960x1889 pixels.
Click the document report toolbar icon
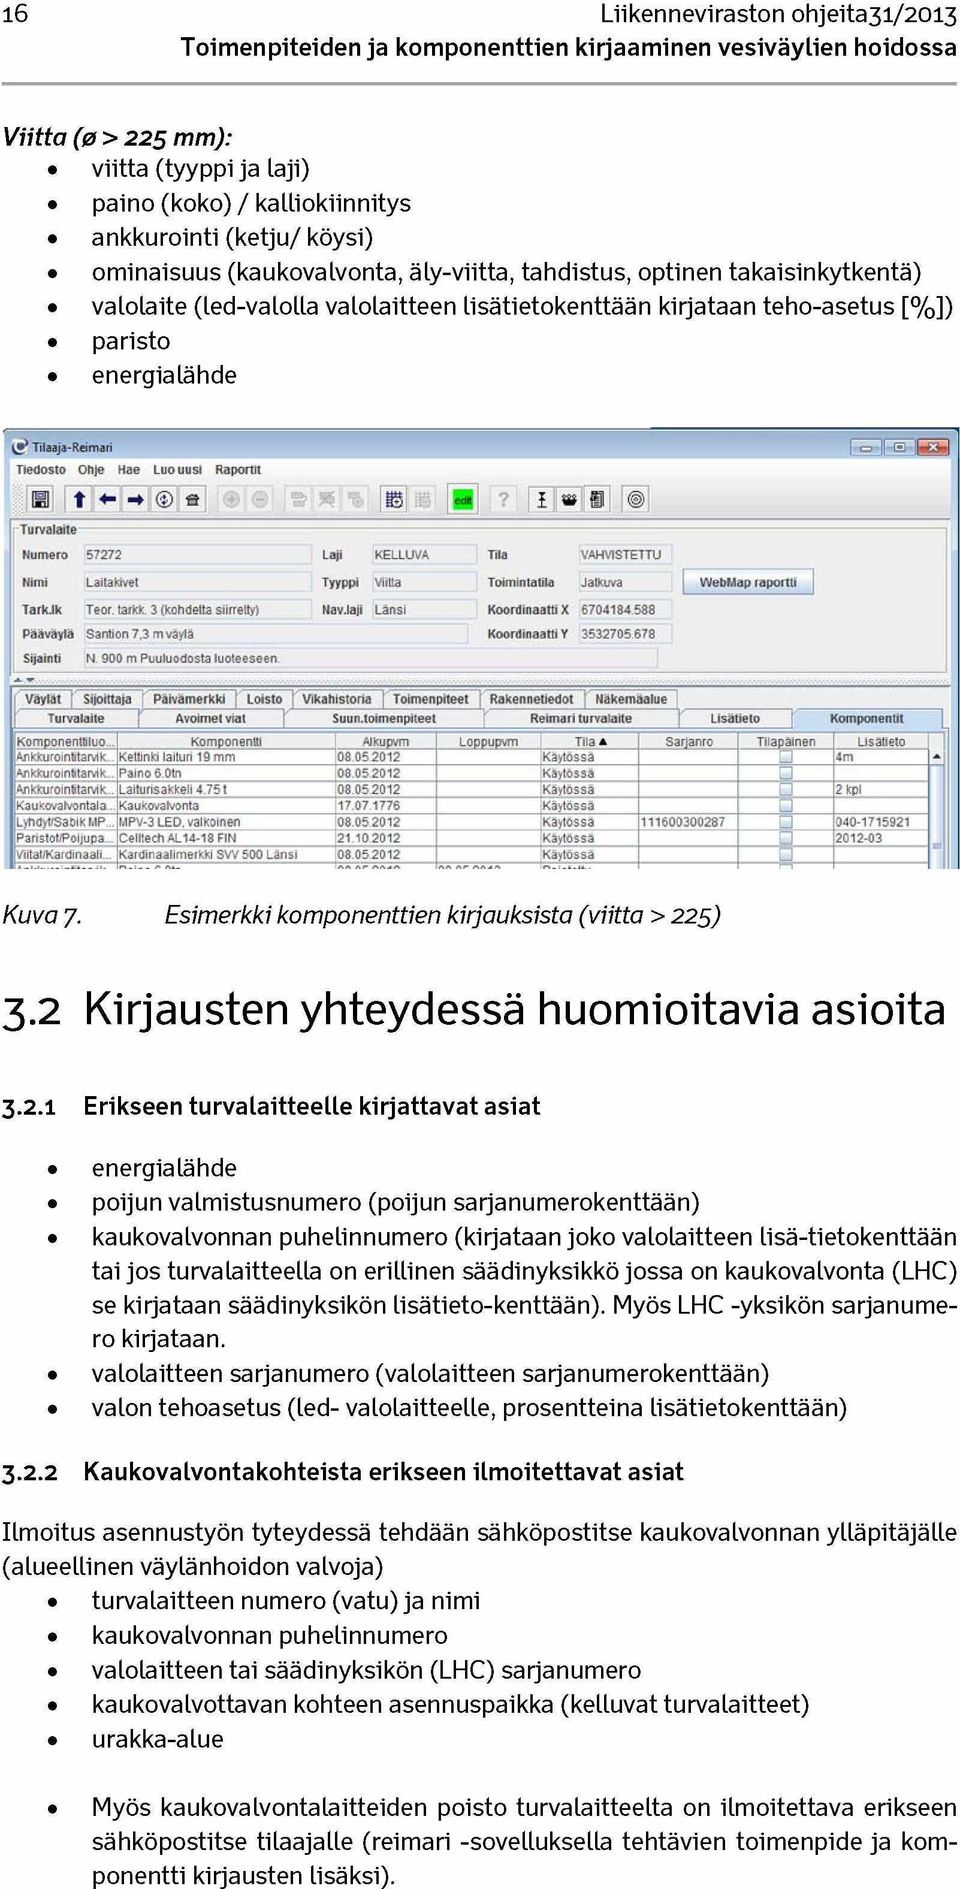[597, 499]
